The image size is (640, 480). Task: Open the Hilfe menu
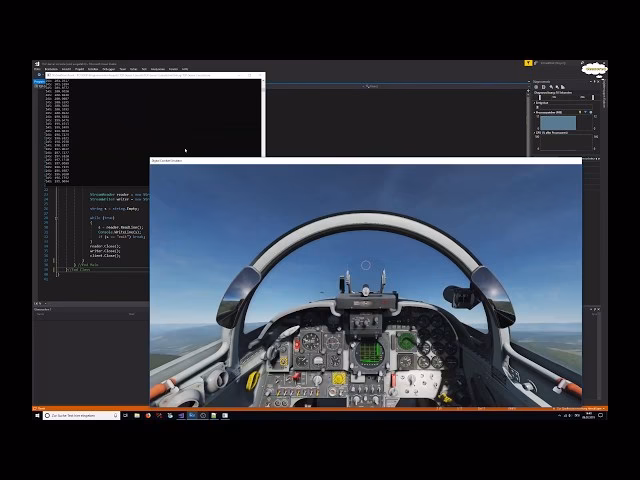click(x=185, y=69)
